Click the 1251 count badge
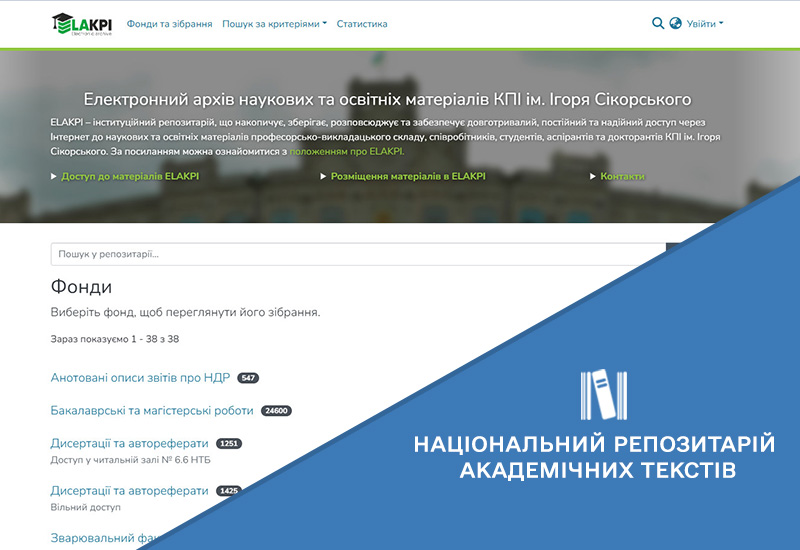 coord(229,443)
